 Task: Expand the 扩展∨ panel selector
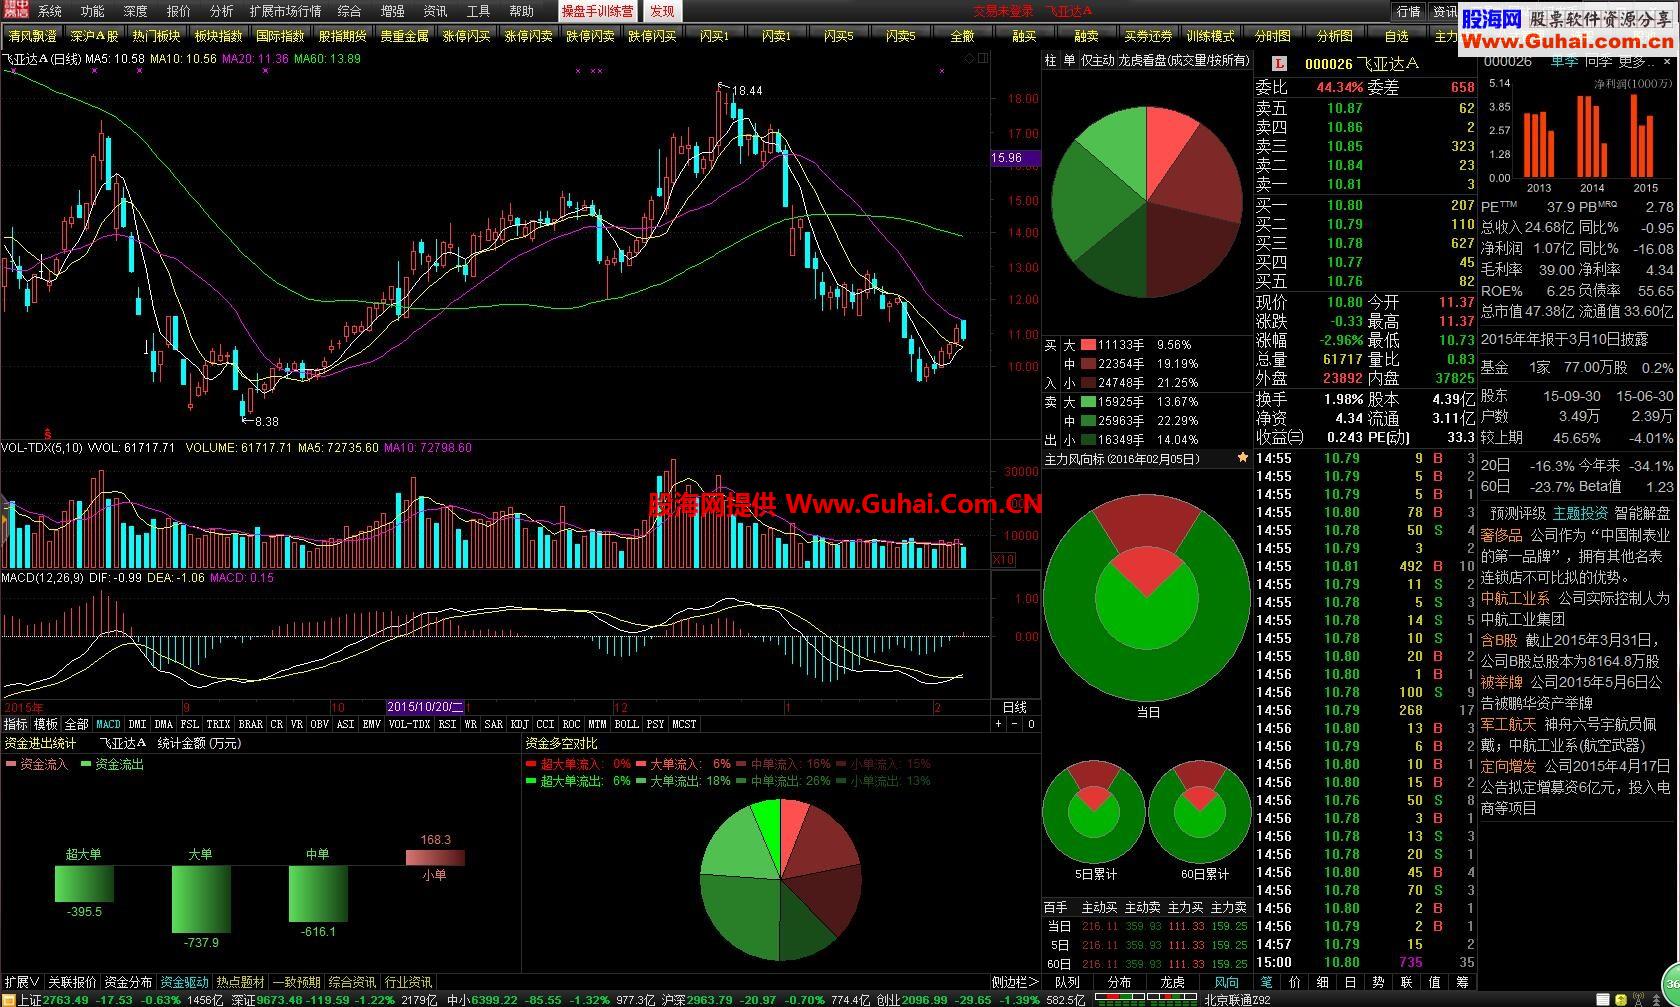22,982
